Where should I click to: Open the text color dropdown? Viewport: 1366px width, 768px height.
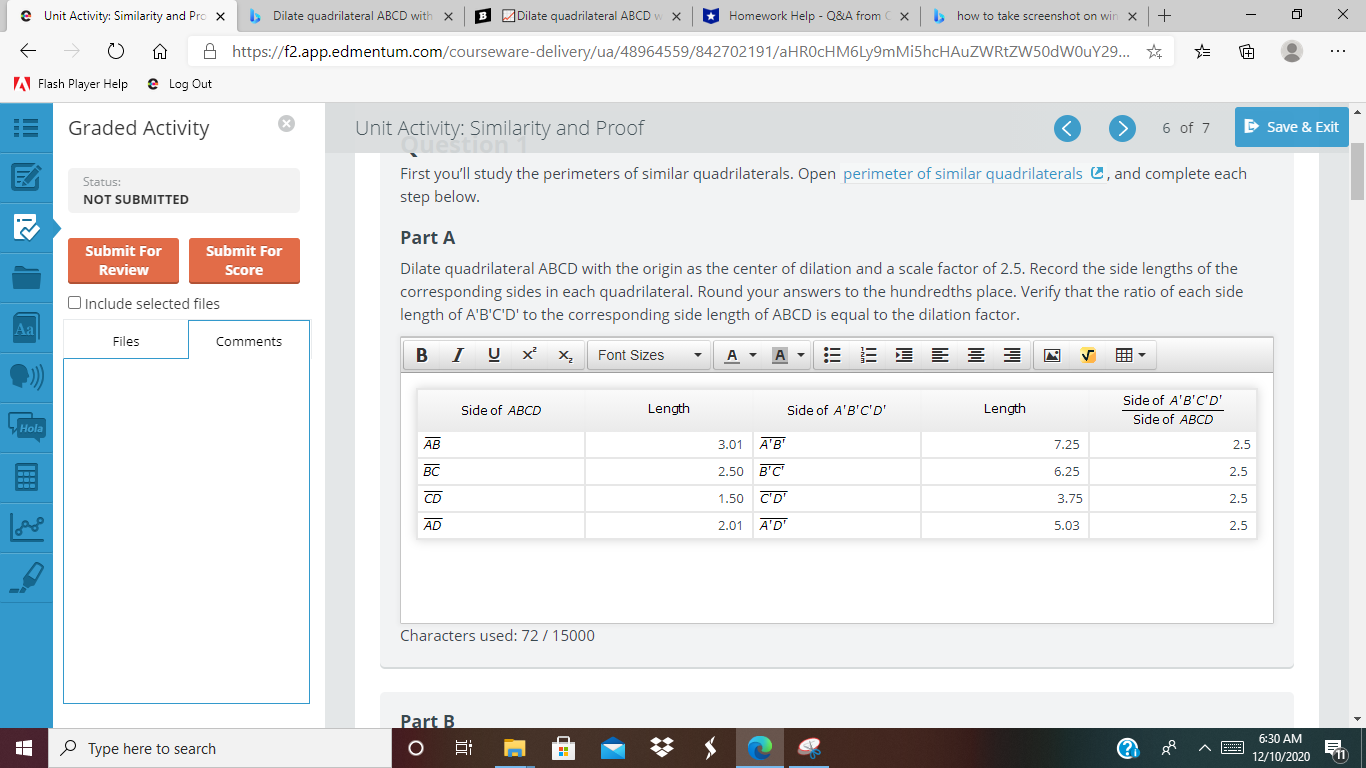pyautogui.click(x=739, y=354)
